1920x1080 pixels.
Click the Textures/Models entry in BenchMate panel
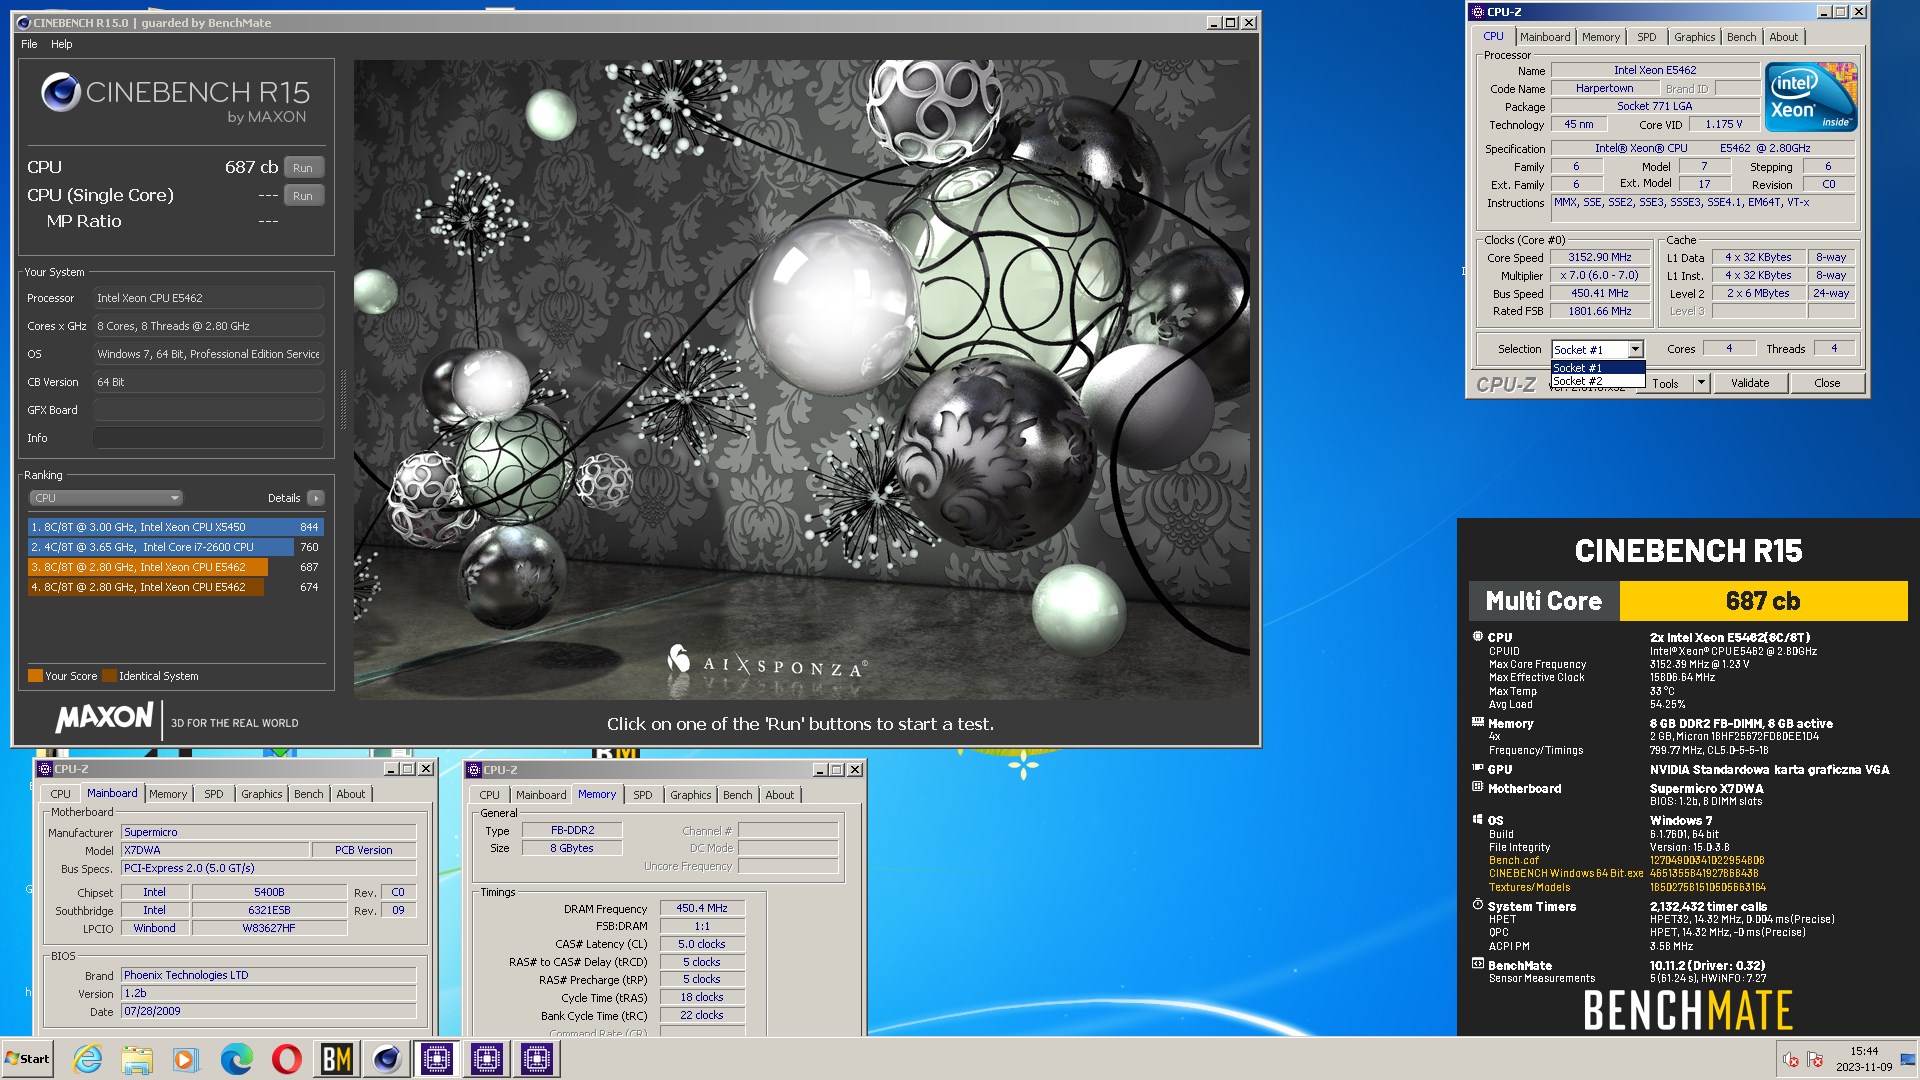[x=1529, y=887]
